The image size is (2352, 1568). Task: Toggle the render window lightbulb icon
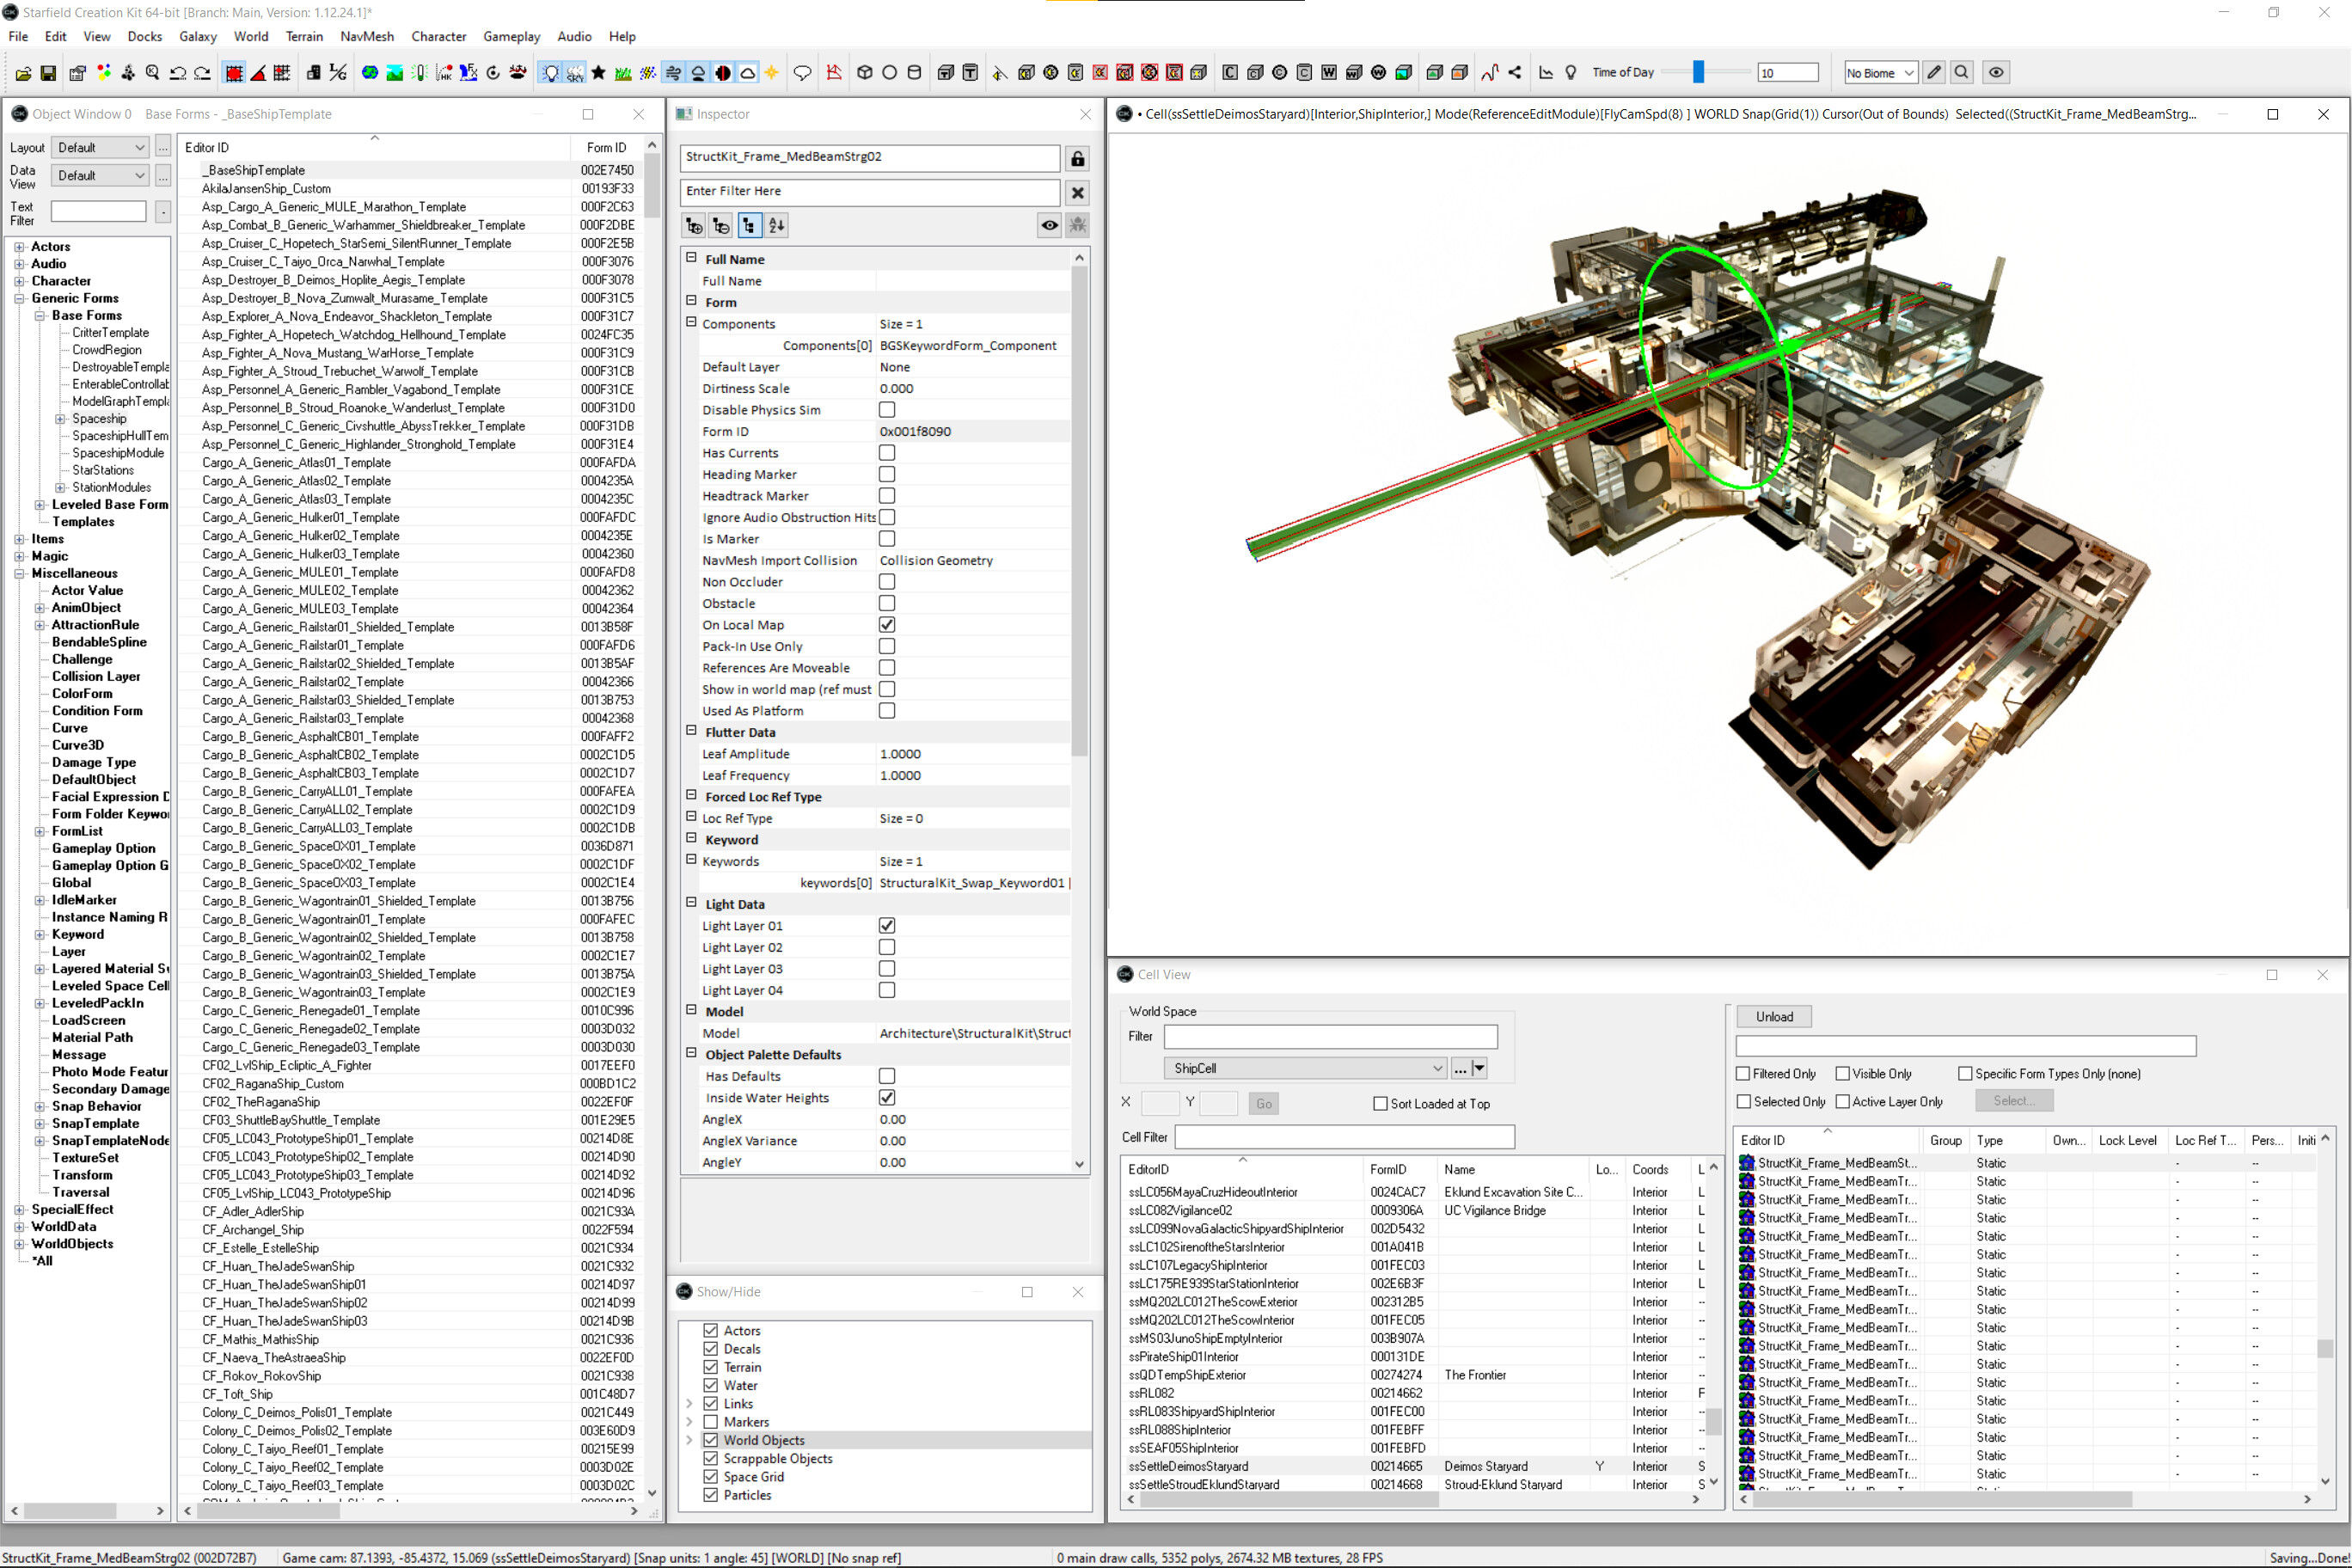click(x=551, y=72)
